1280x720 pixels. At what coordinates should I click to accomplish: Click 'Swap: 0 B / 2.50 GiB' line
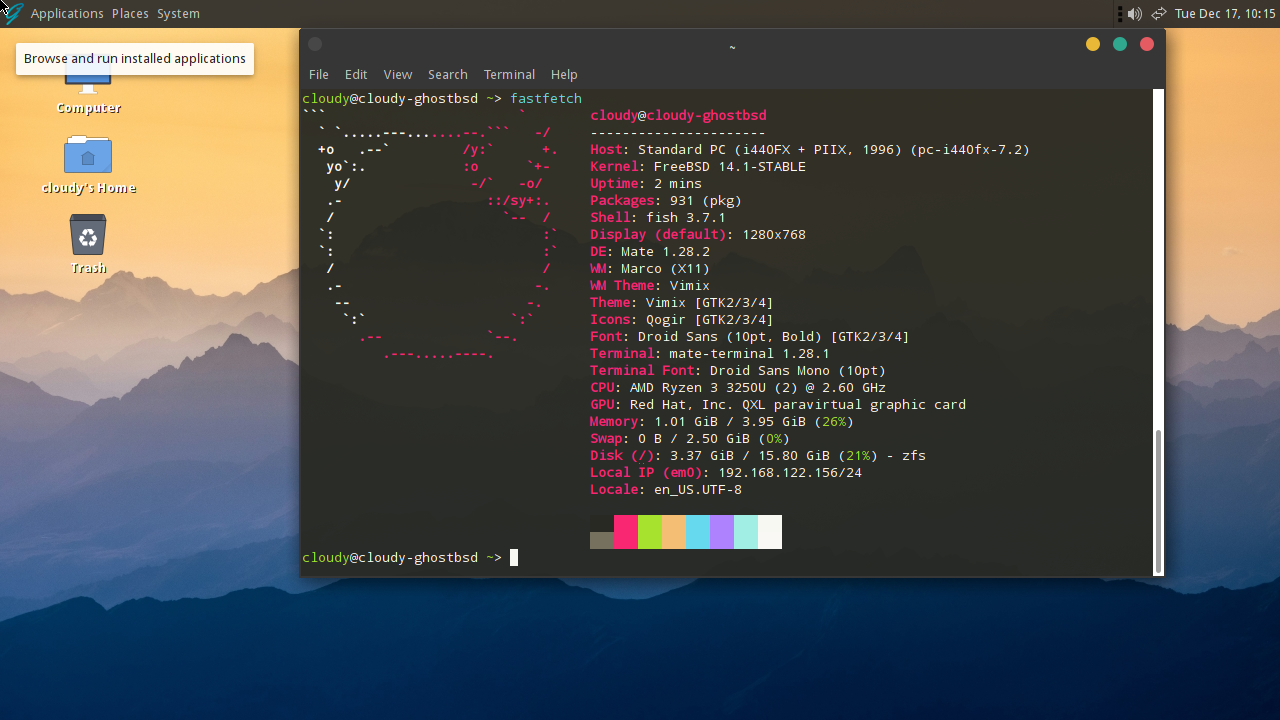pyautogui.click(x=690, y=438)
